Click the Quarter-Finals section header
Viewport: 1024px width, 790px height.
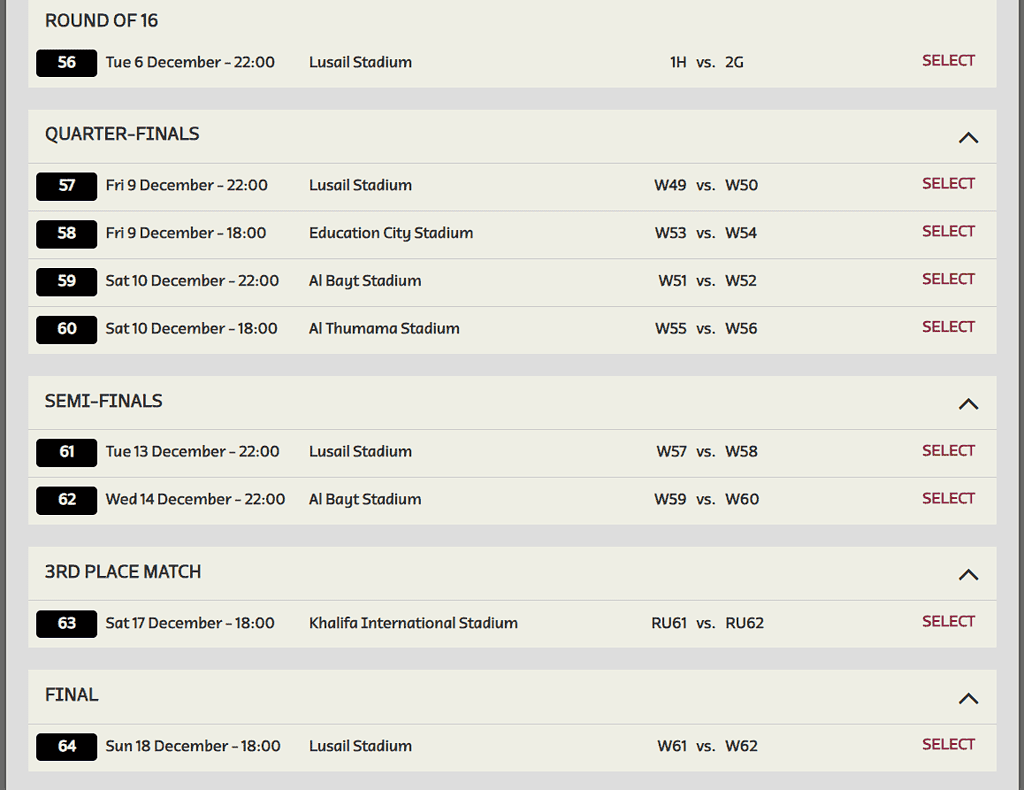click(x=512, y=136)
